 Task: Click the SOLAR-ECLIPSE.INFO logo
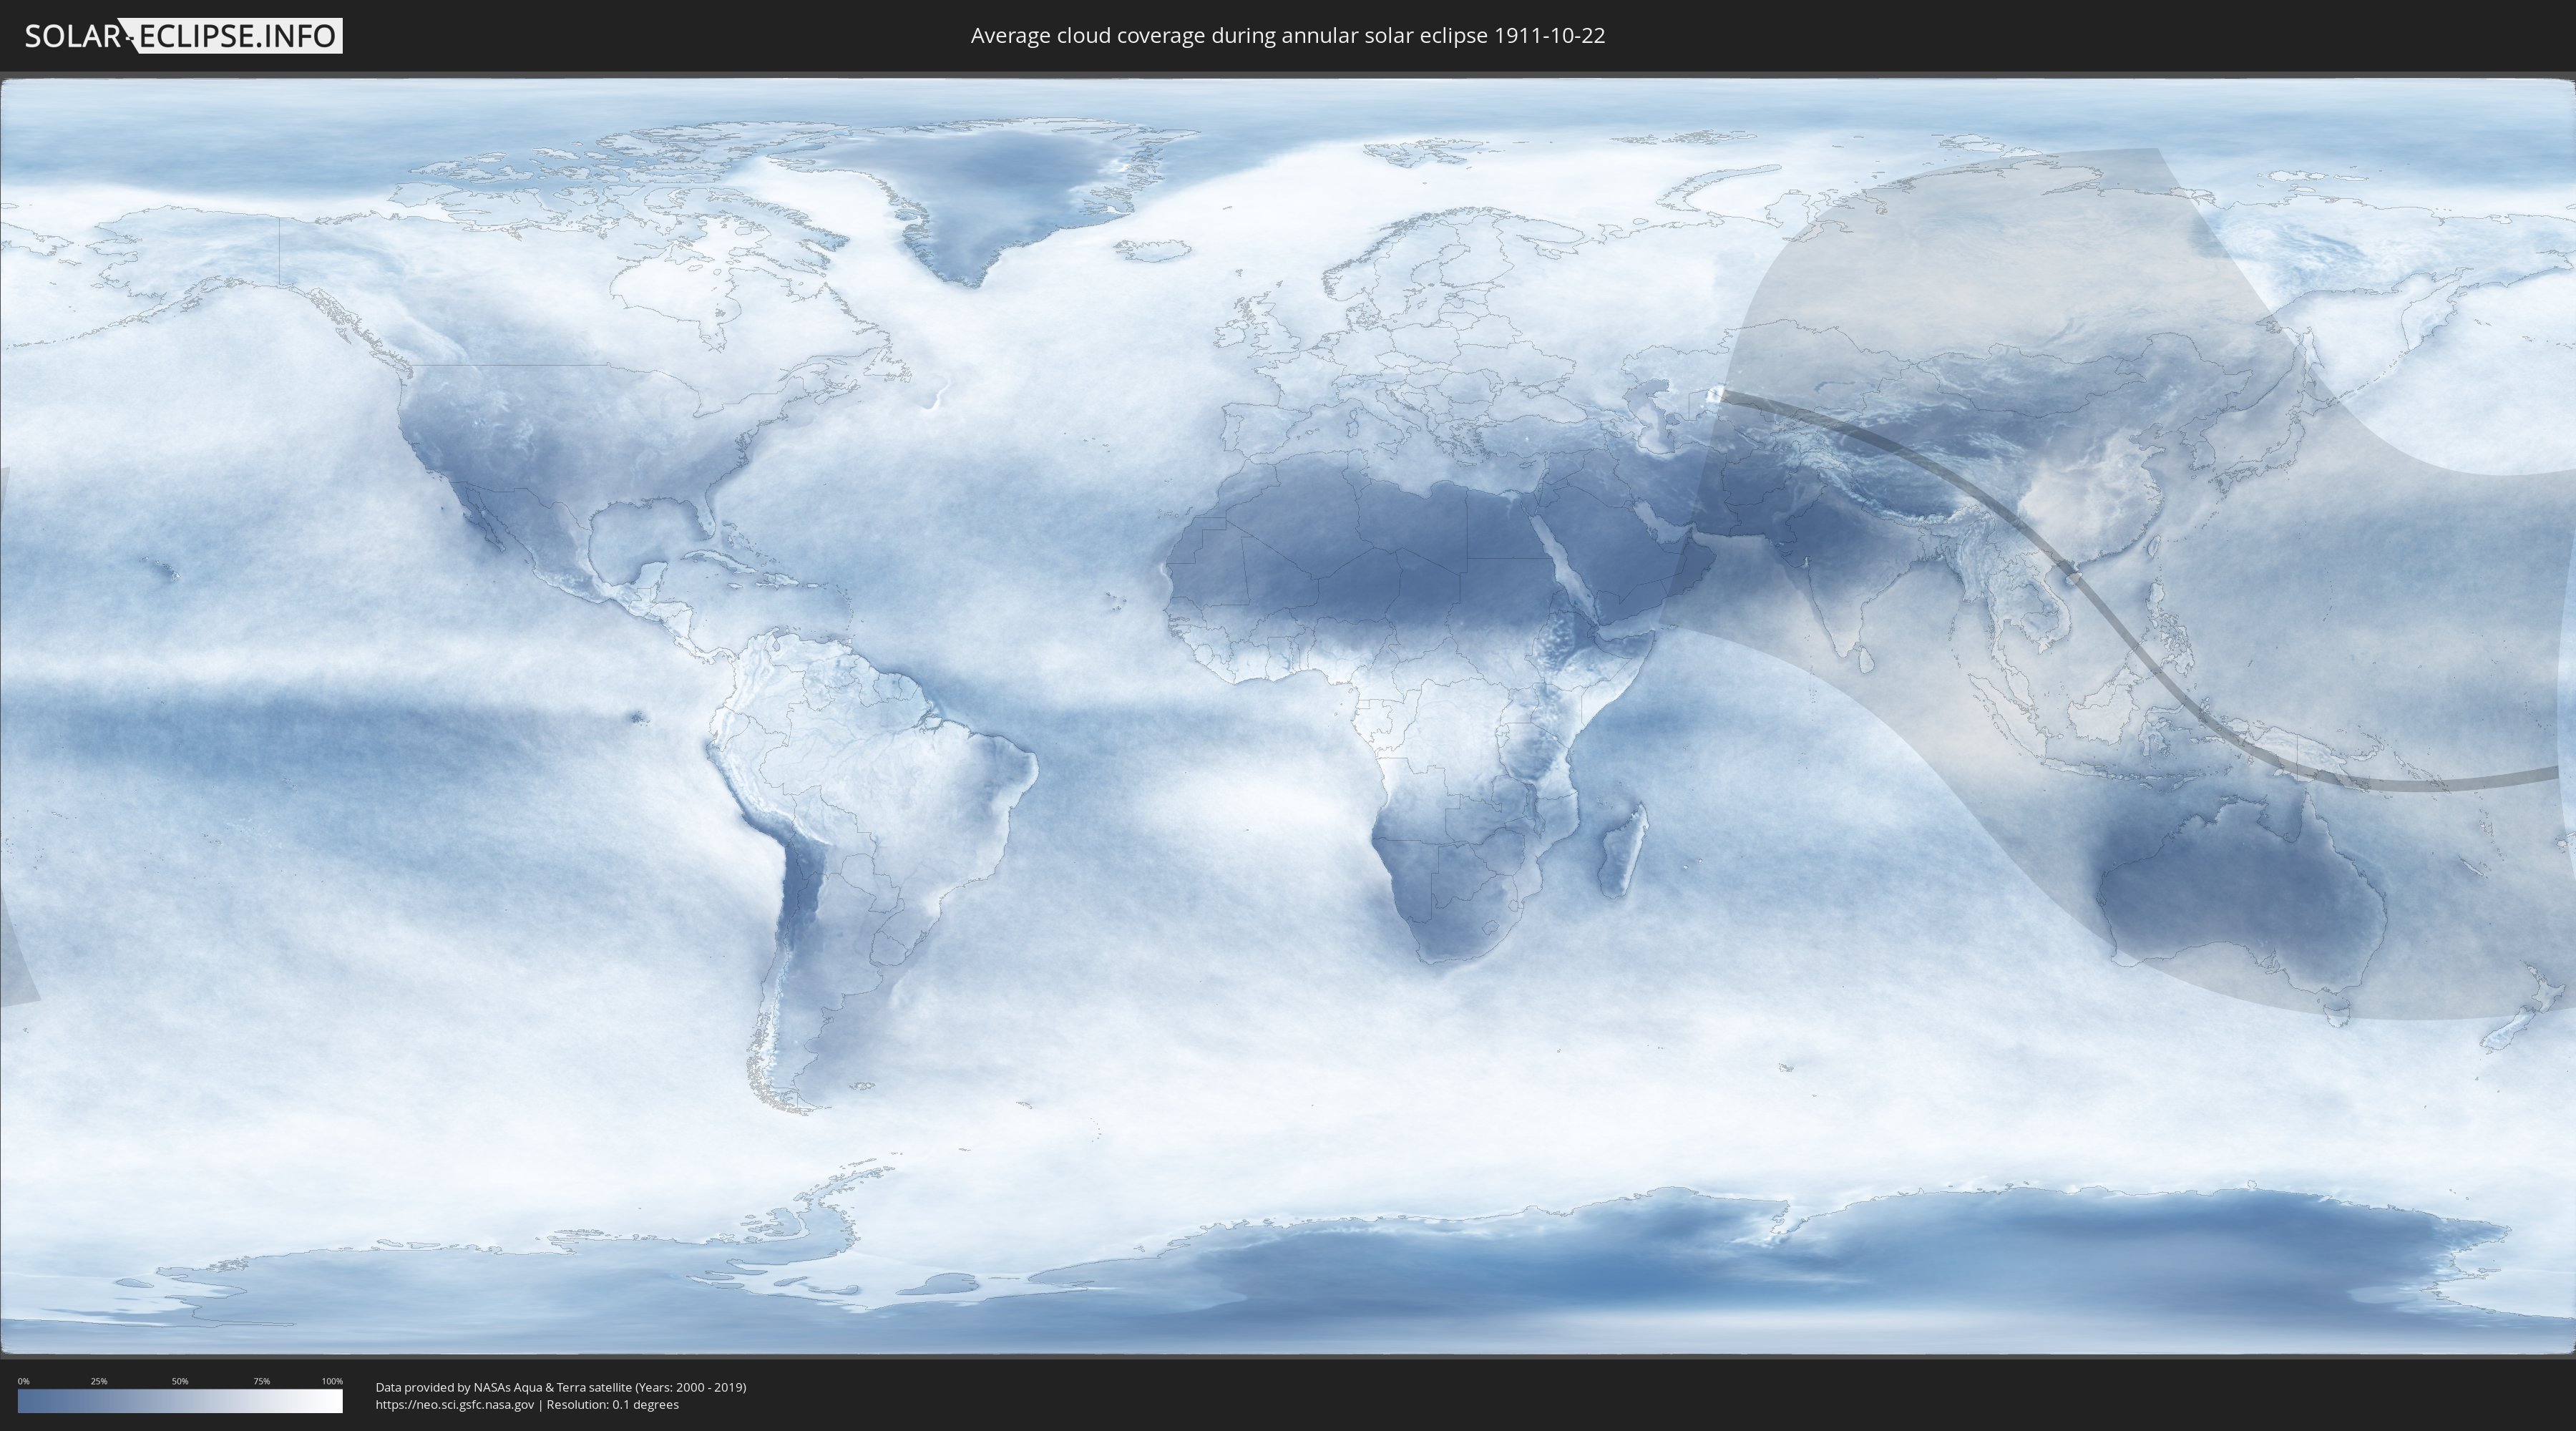183,36
